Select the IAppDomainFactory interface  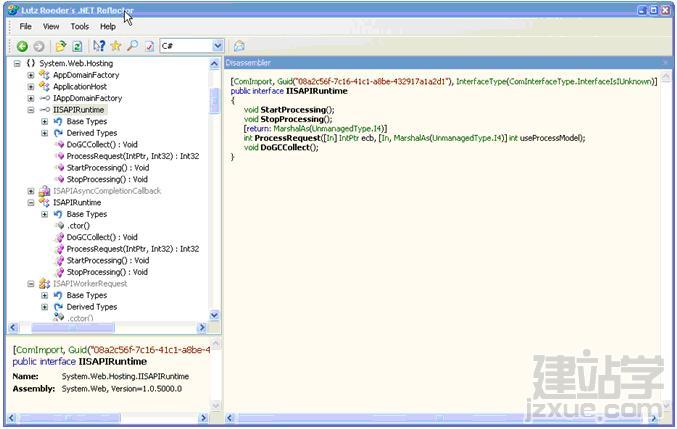[88, 98]
